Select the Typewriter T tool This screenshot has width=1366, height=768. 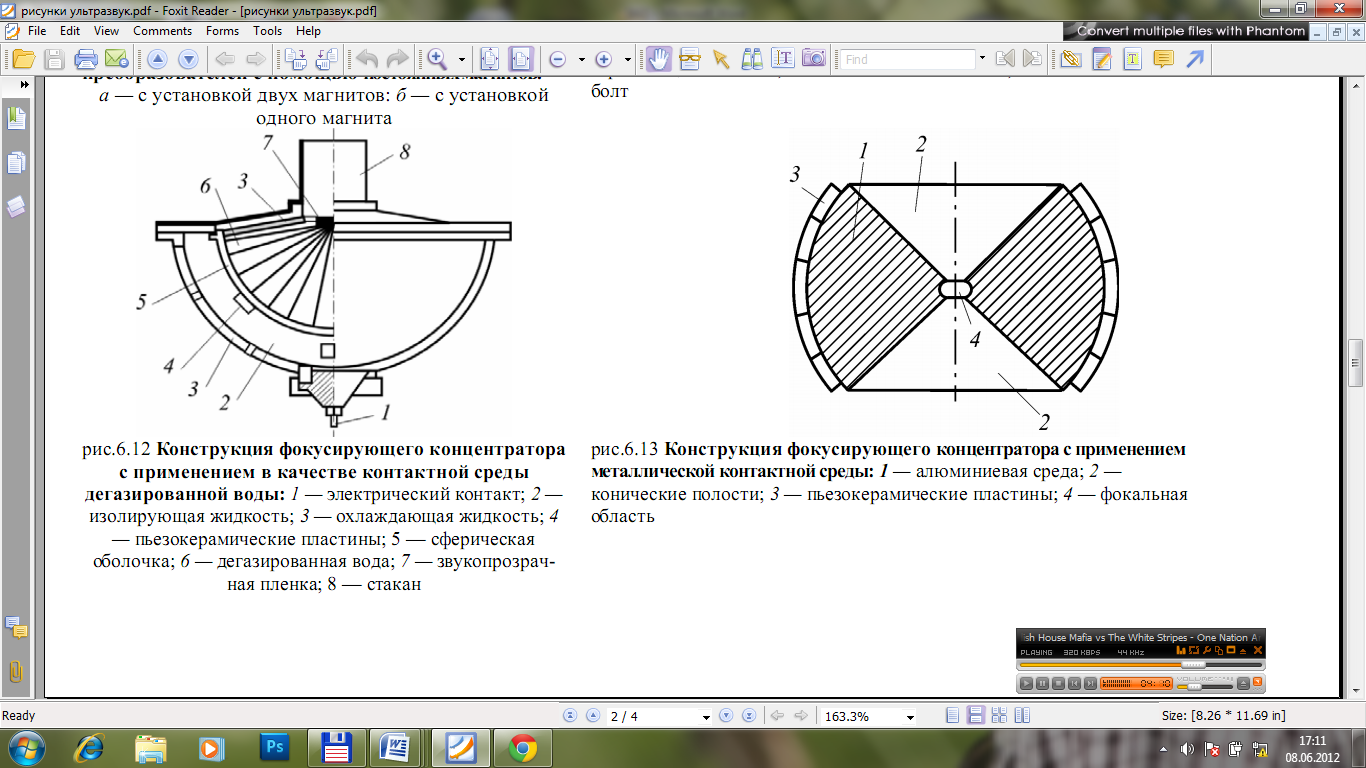point(1132,58)
